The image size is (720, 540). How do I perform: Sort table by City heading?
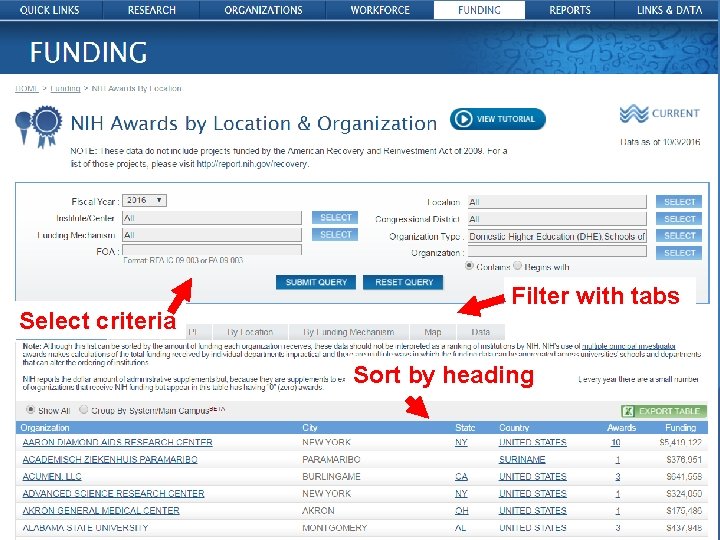(310, 428)
